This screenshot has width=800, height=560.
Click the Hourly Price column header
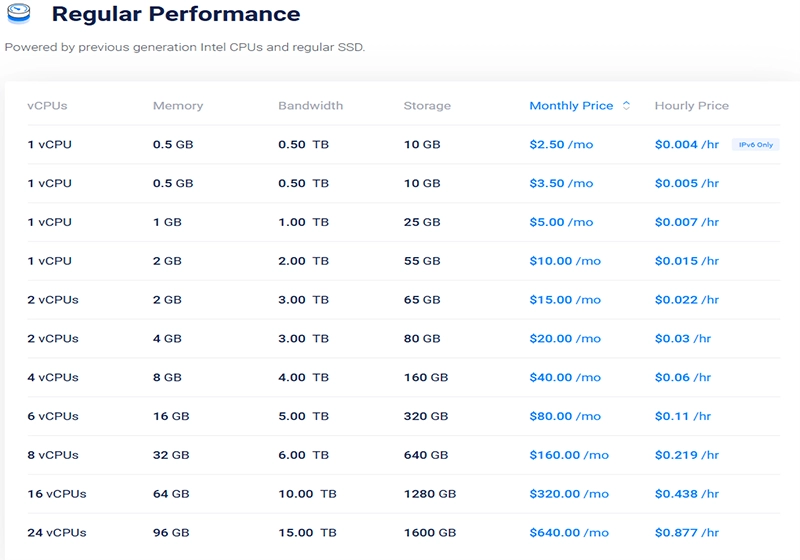[x=691, y=105]
